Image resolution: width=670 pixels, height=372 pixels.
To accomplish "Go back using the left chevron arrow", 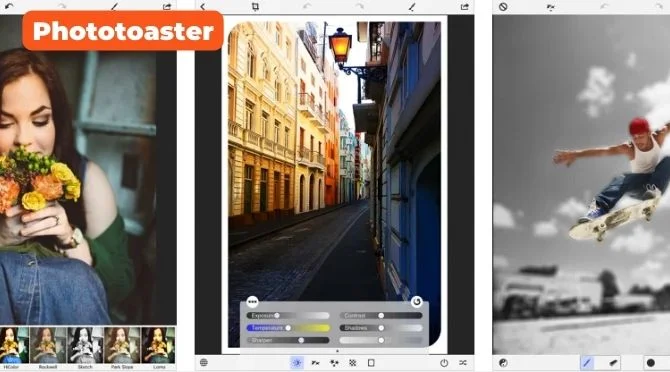I will 203,6.
